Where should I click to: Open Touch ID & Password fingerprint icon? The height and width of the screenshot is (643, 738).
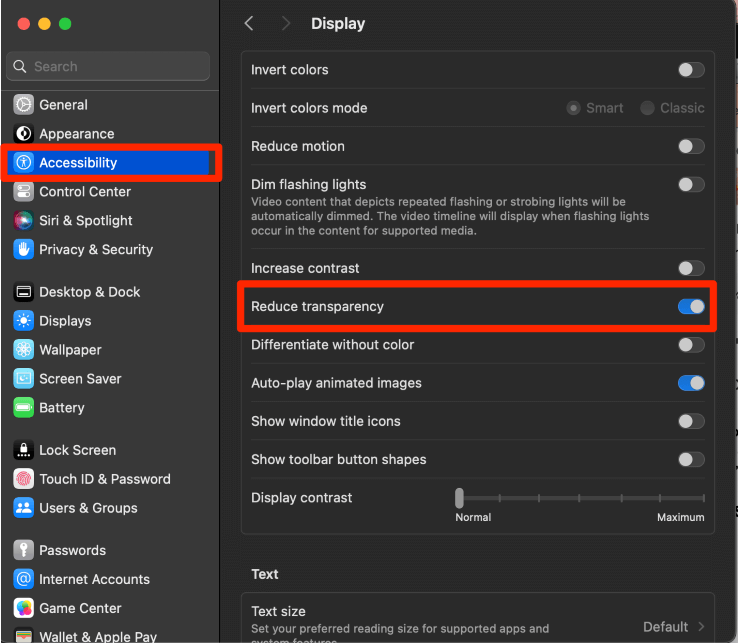[x=24, y=479]
